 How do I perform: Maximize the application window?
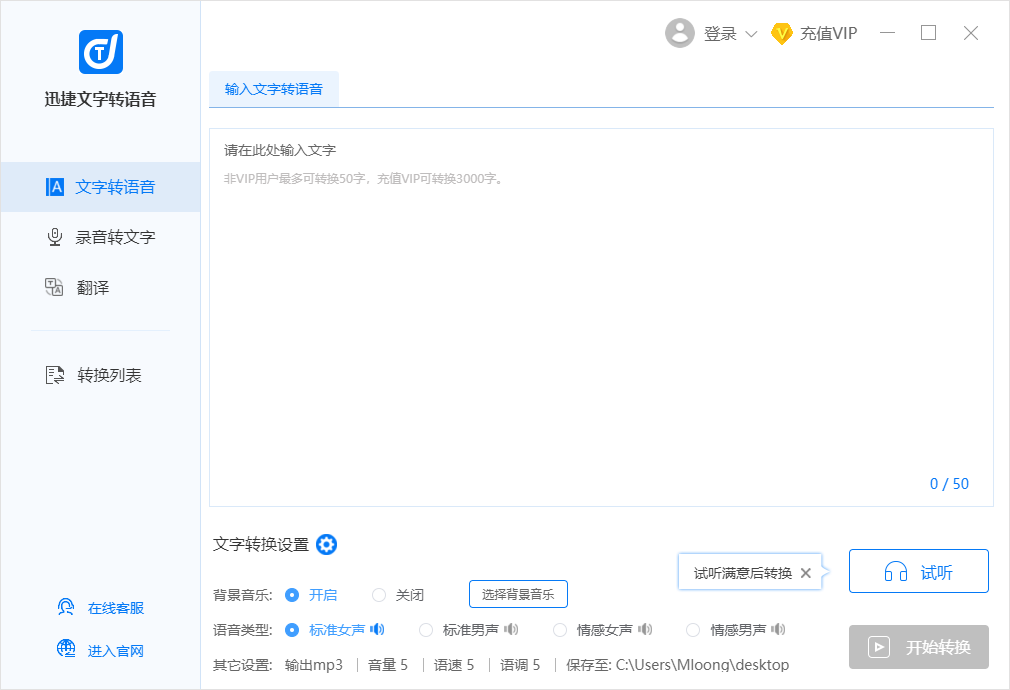928,33
